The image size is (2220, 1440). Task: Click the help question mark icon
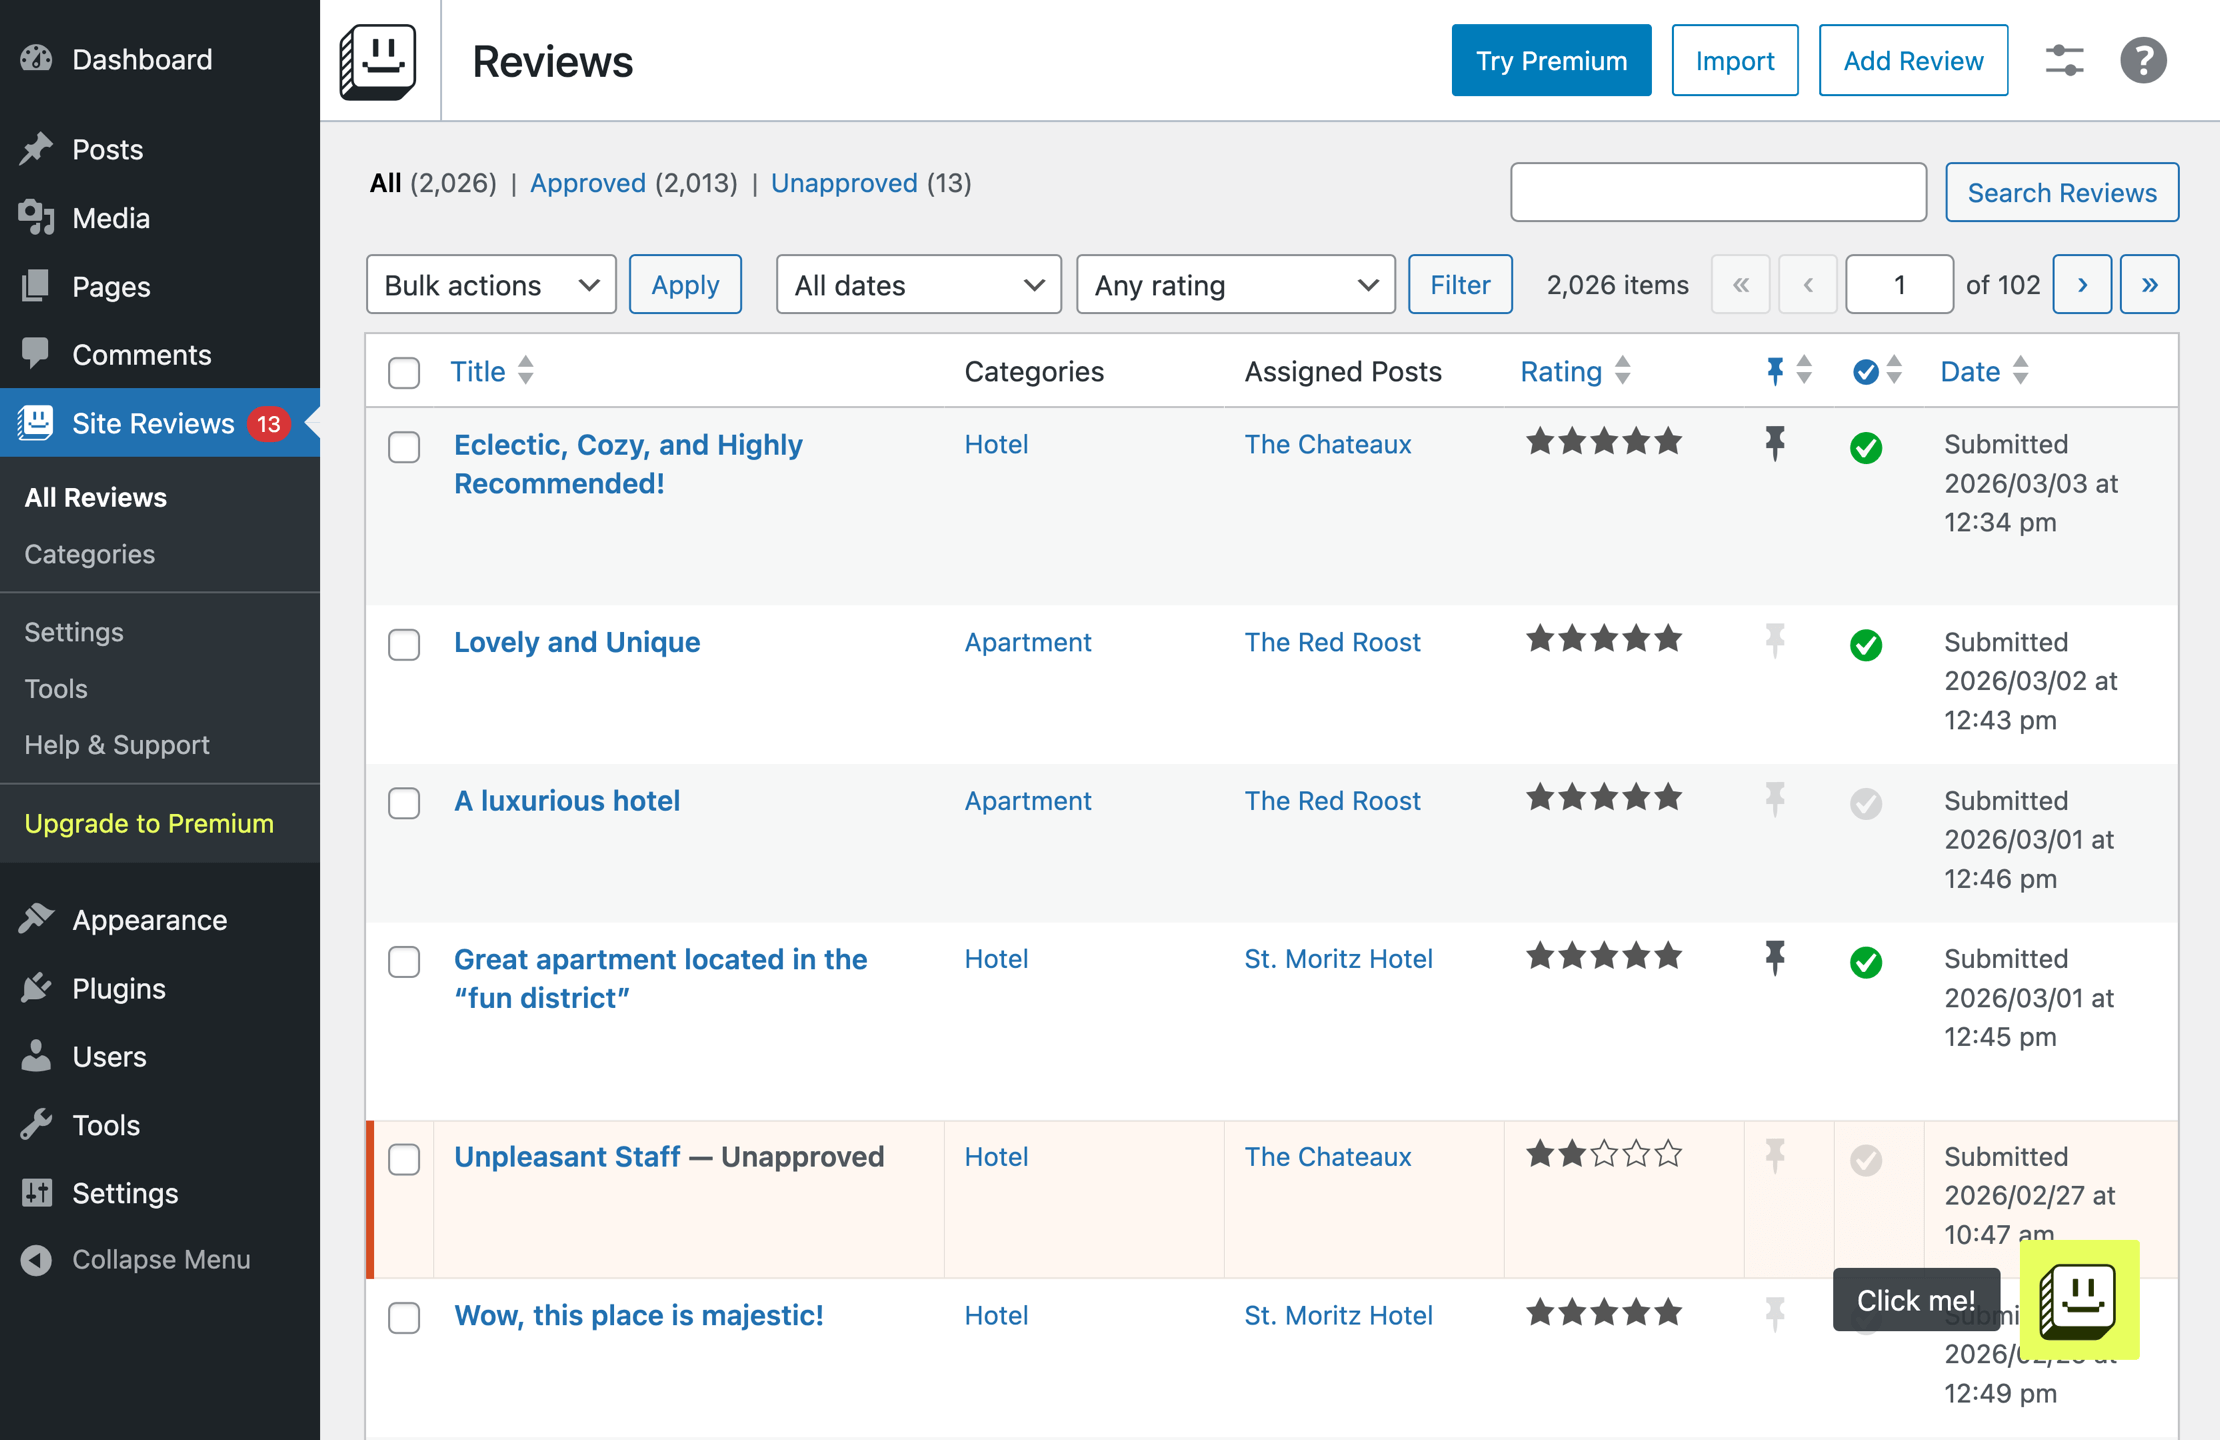click(x=2142, y=61)
